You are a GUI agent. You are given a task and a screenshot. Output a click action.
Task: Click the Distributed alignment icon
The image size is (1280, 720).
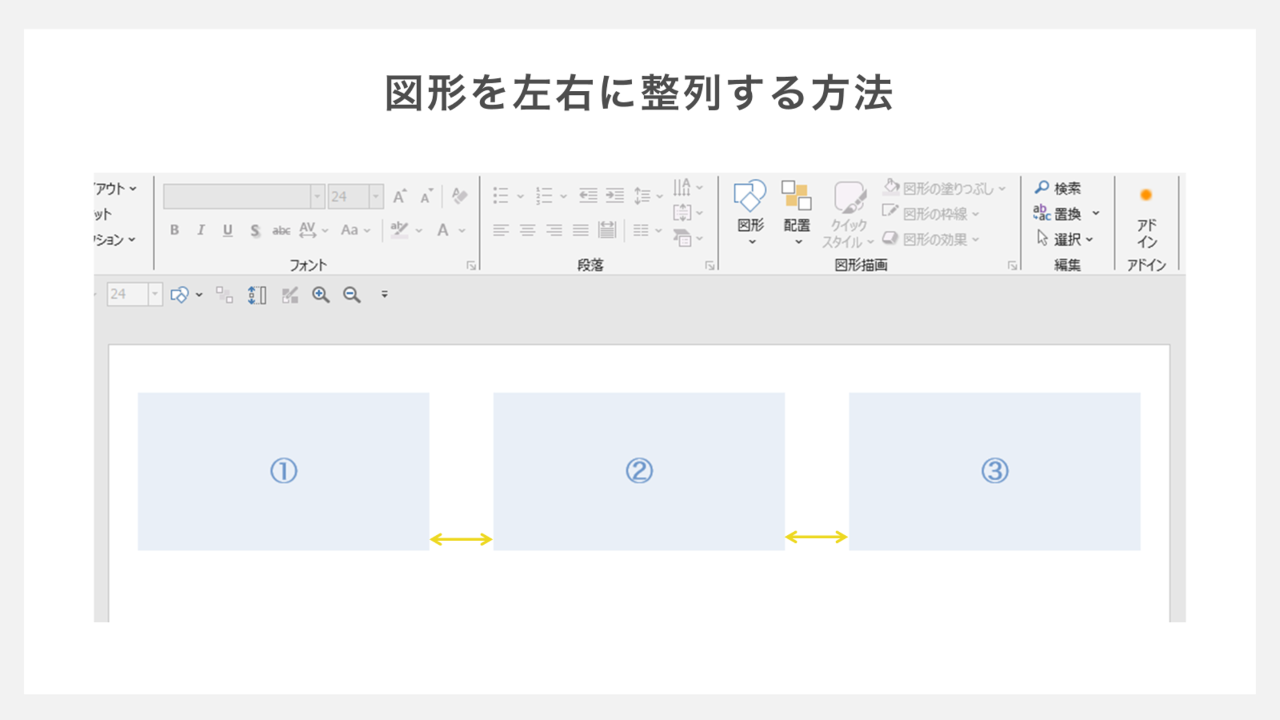click(607, 230)
